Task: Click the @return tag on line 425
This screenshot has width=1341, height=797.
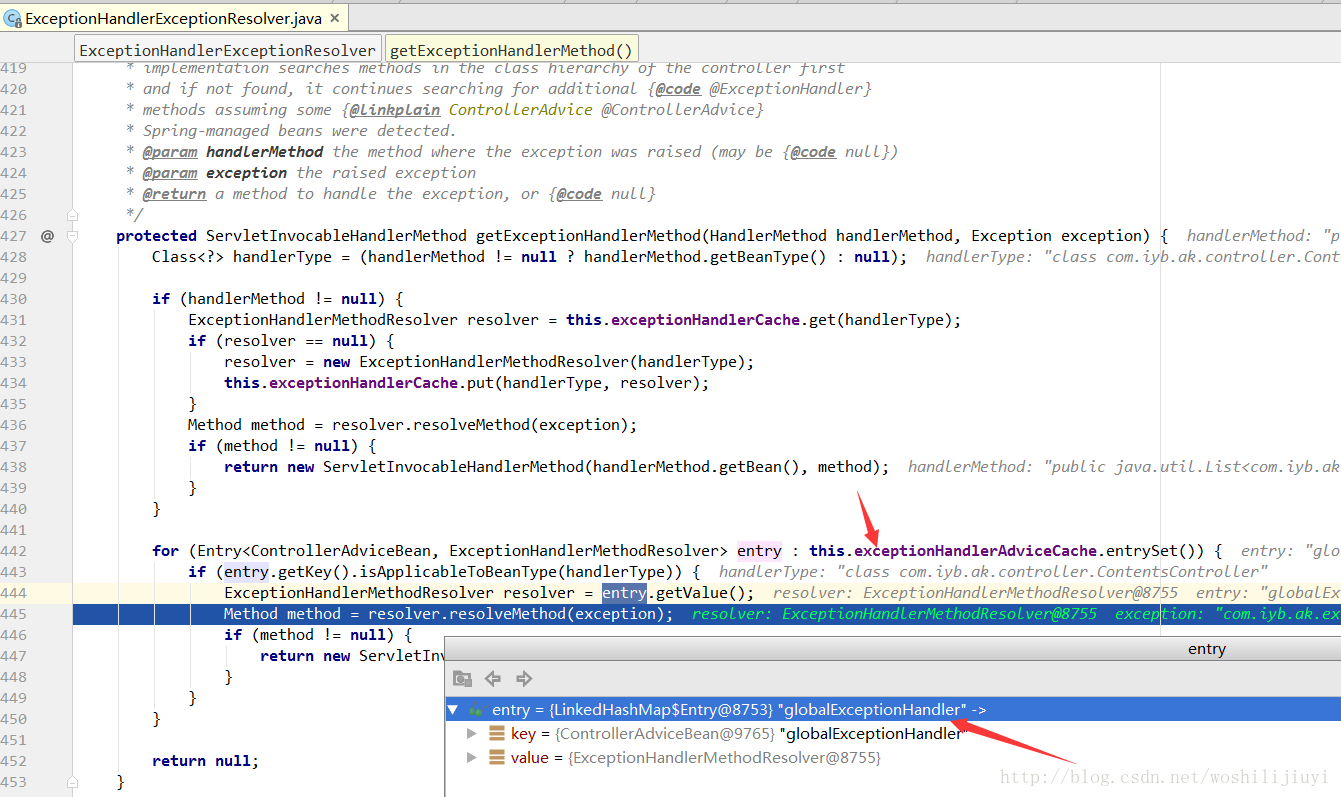Action: (x=174, y=194)
